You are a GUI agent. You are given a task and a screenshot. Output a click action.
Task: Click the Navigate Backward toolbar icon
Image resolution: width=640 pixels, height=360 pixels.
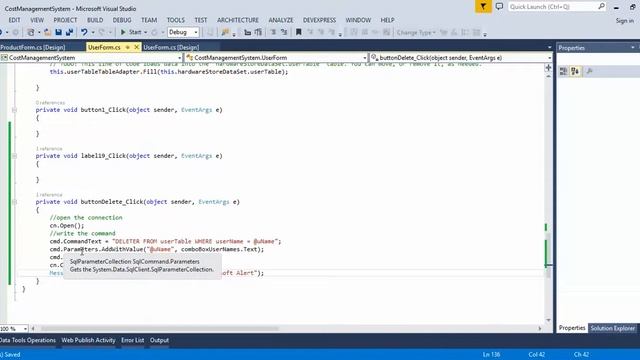click(2, 32)
